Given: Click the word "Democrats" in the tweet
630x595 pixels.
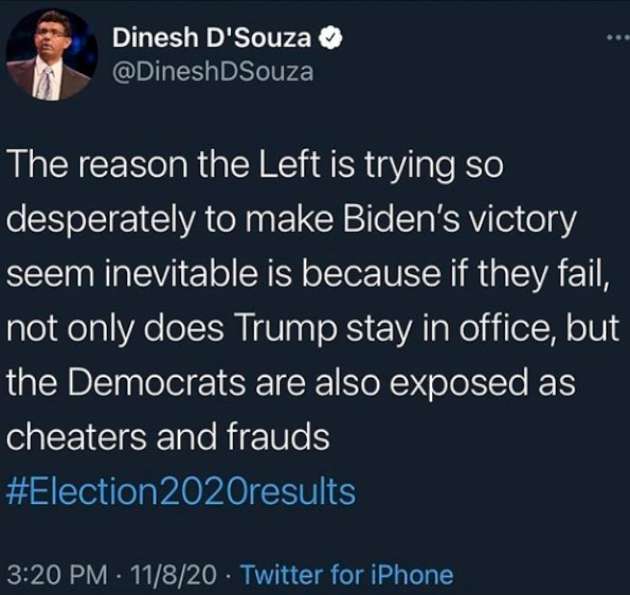Looking at the screenshot, I should [156, 382].
